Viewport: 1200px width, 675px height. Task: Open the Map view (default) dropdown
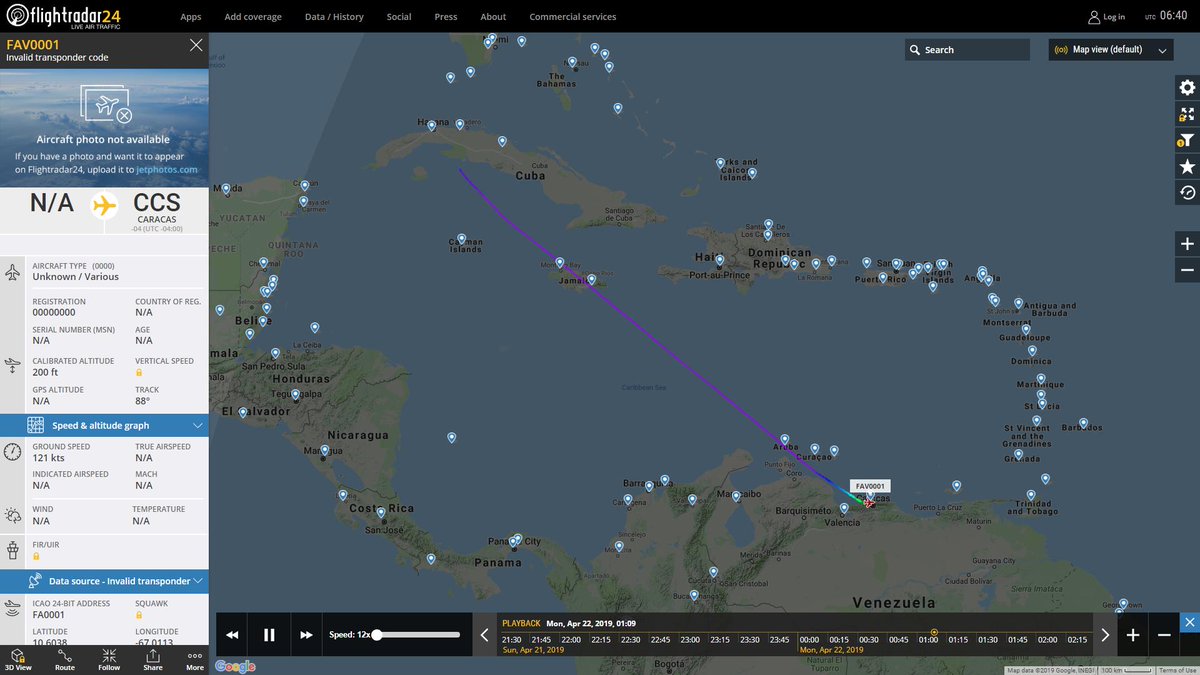(x=1110, y=50)
